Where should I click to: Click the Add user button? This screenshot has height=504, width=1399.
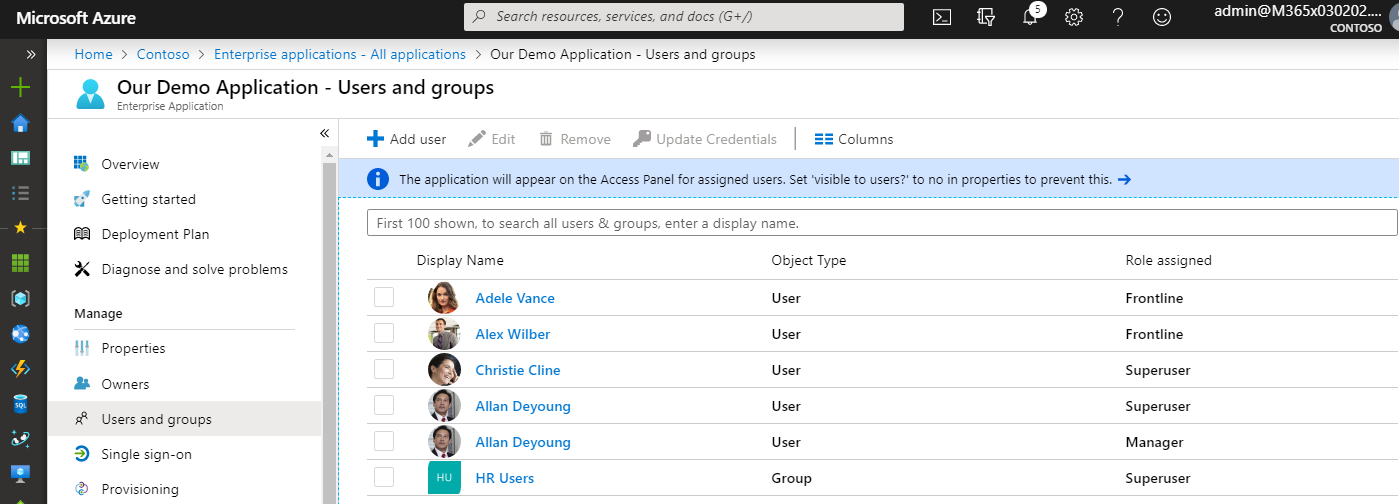point(407,139)
